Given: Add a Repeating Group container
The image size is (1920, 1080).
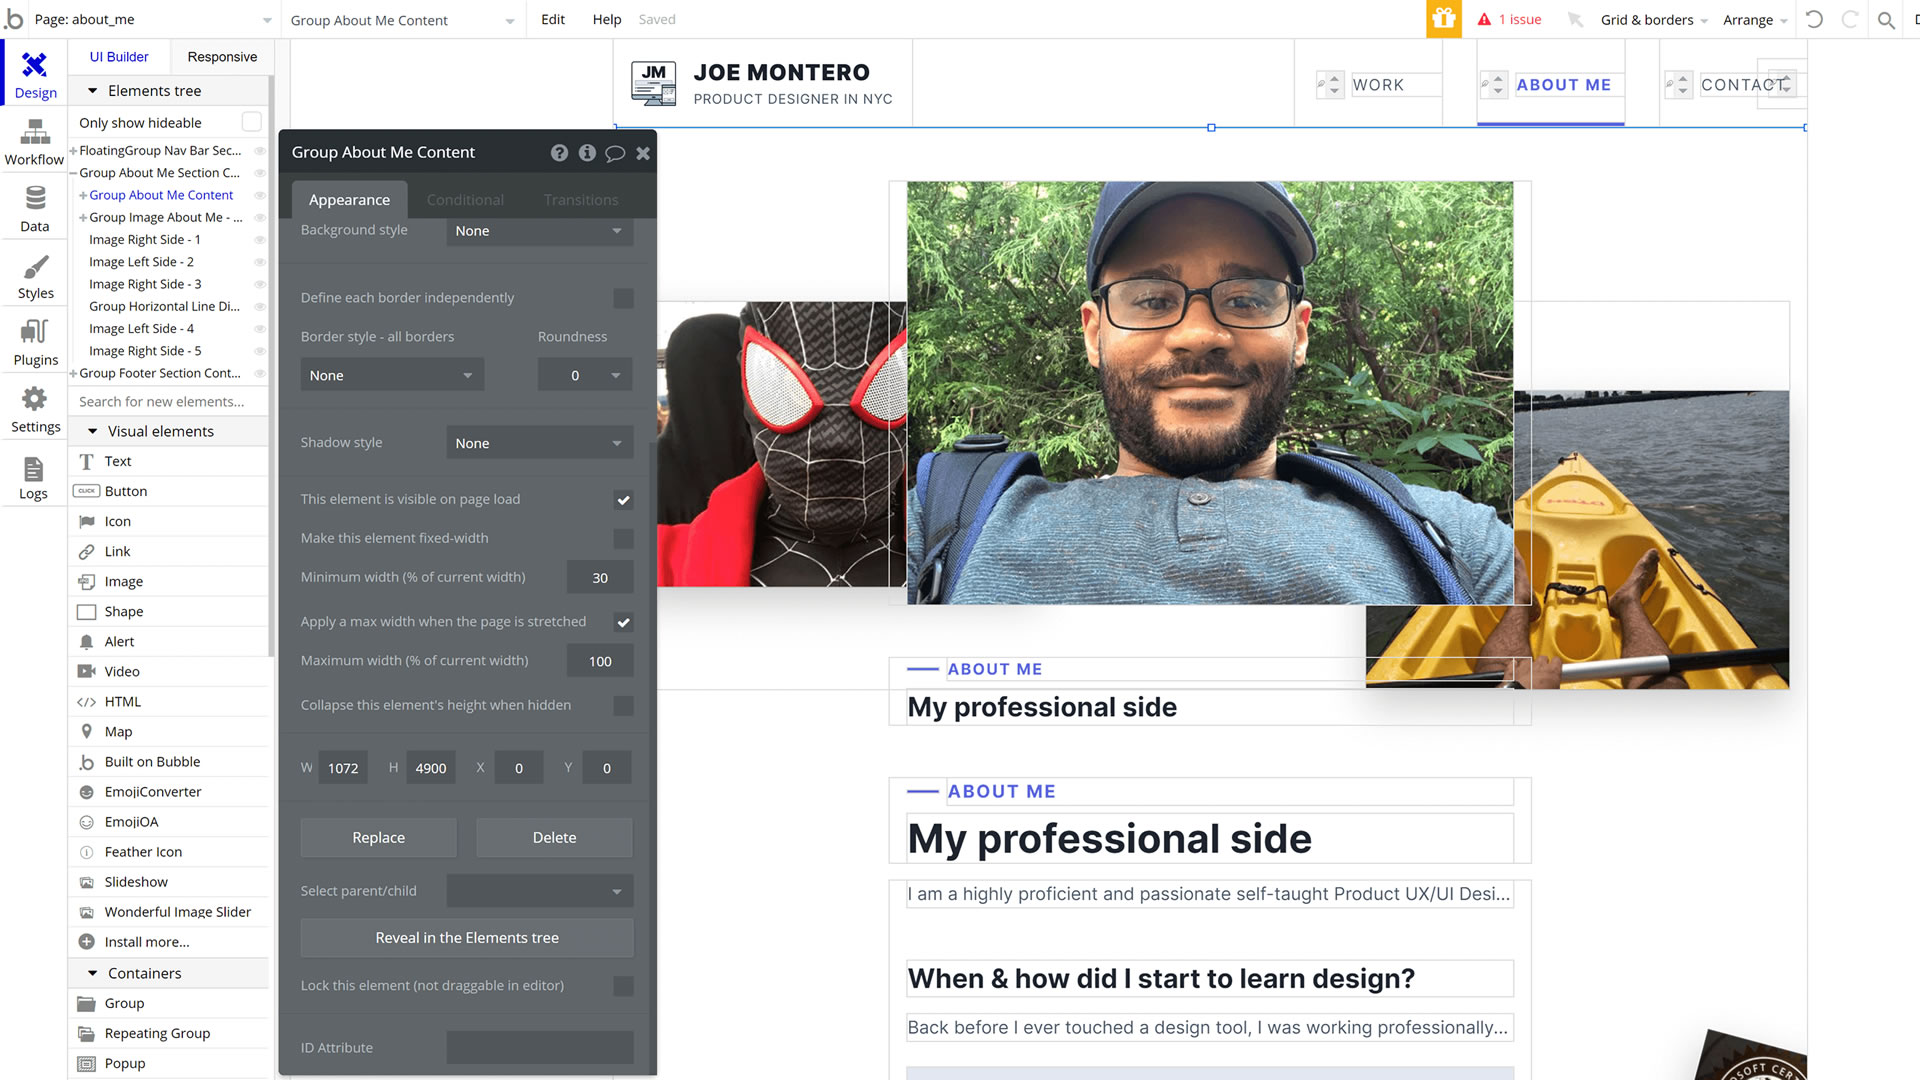Looking at the screenshot, I should click(169, 1033).
